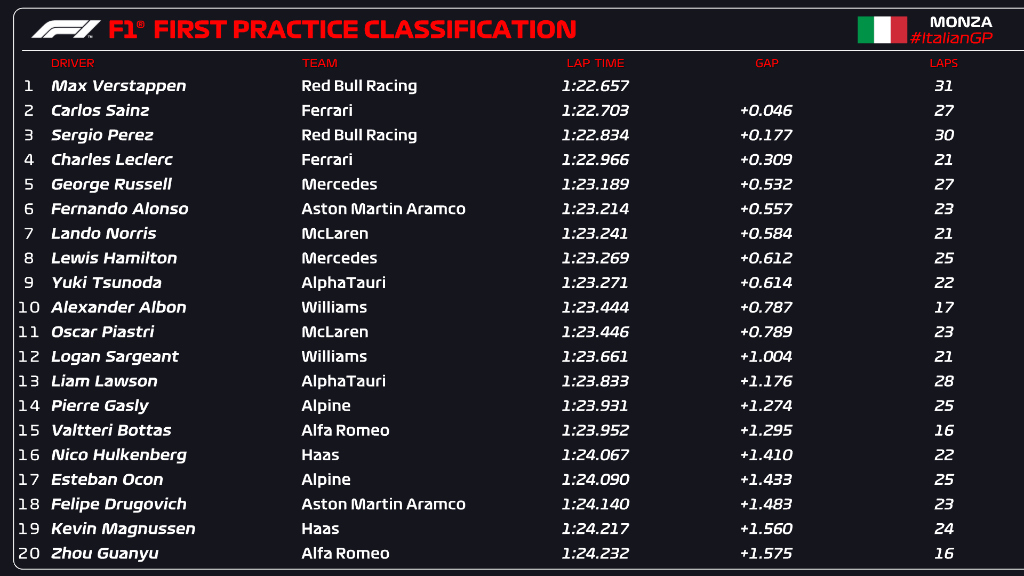Click the +1.004 gap for Sargeant

pyautogui.click(x=766, y=357)
